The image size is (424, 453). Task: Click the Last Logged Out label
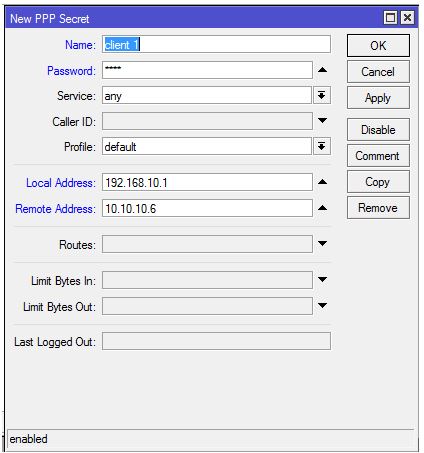(55, 342)
